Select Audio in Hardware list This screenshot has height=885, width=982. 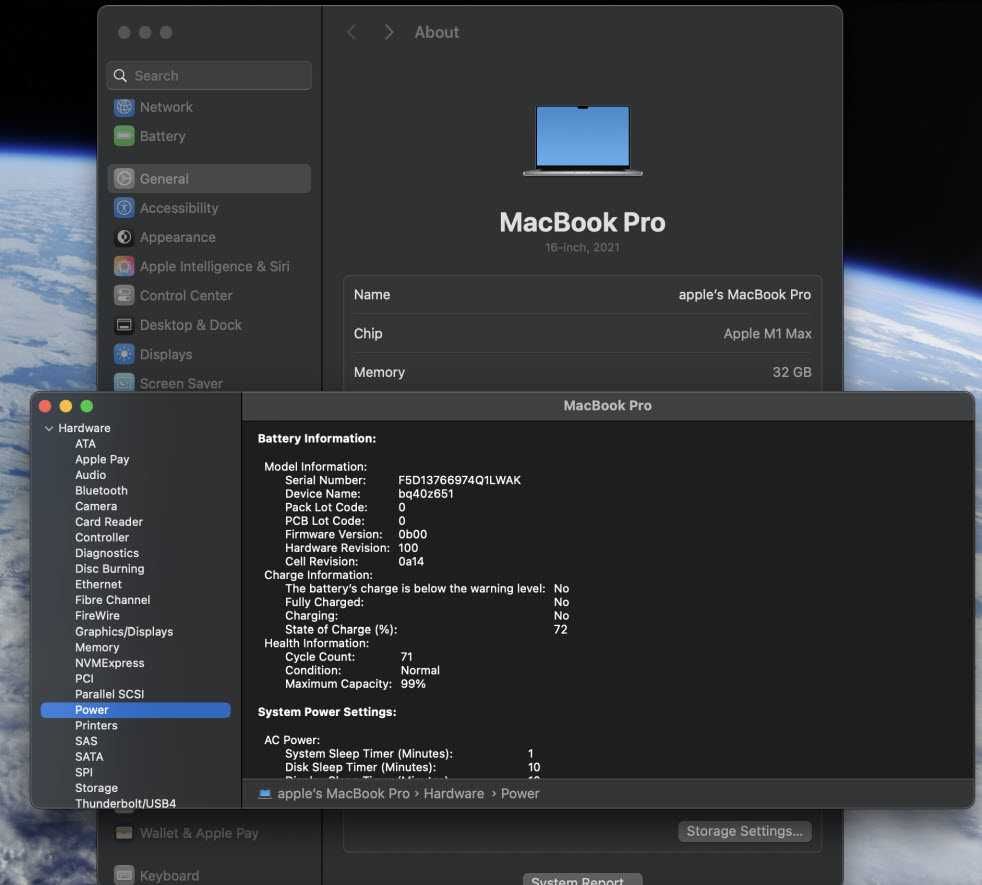[90, 475]
